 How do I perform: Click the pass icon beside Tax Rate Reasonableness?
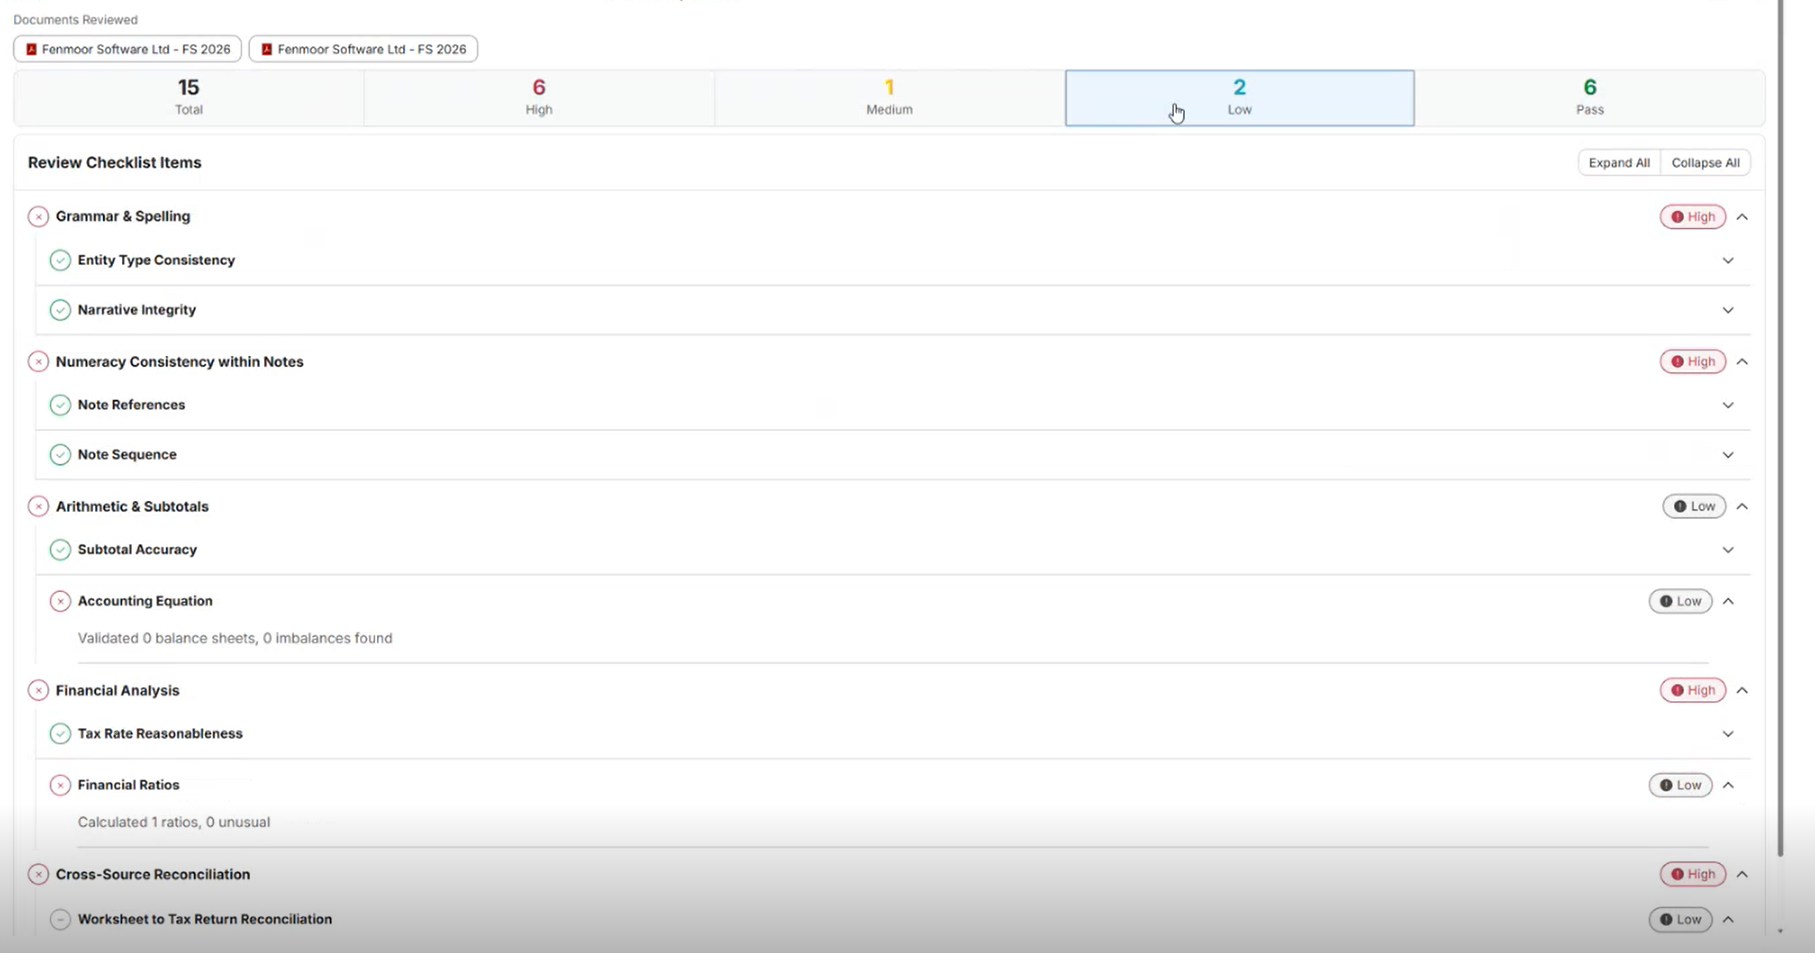pyautogui.click(x=60, y=734)
